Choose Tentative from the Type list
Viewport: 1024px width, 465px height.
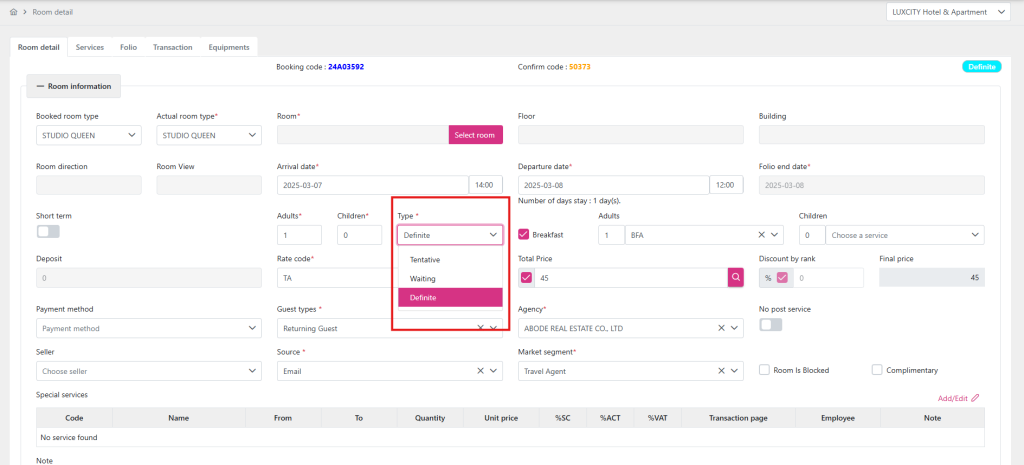coord(425,260)
